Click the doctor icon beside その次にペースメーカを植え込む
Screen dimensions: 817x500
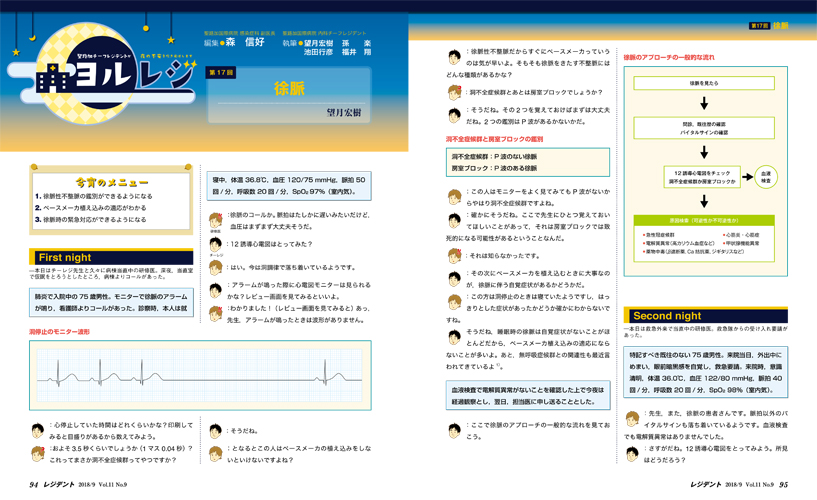point(454,279)
